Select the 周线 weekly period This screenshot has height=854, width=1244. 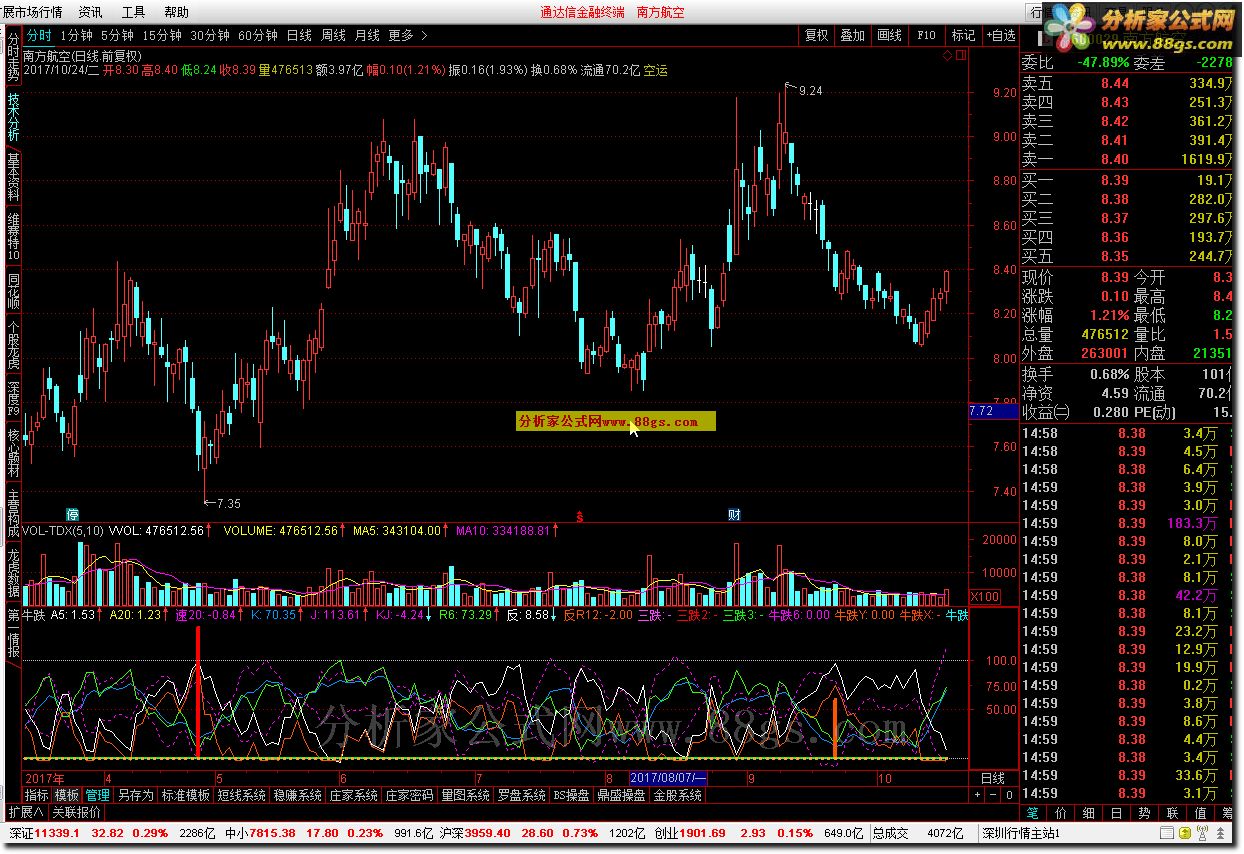[x=333, y=35]
